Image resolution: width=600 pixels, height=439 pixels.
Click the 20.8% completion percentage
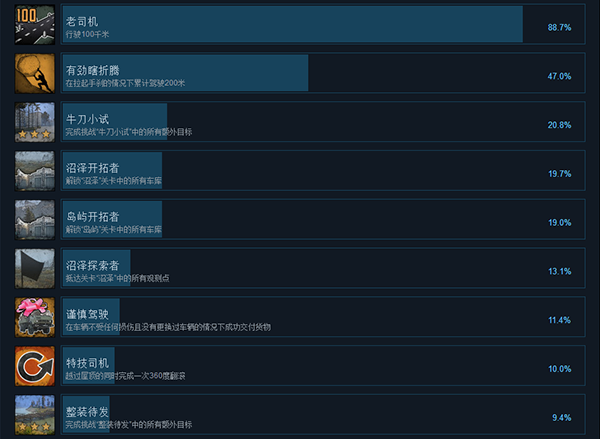click(x=559, y=125)
